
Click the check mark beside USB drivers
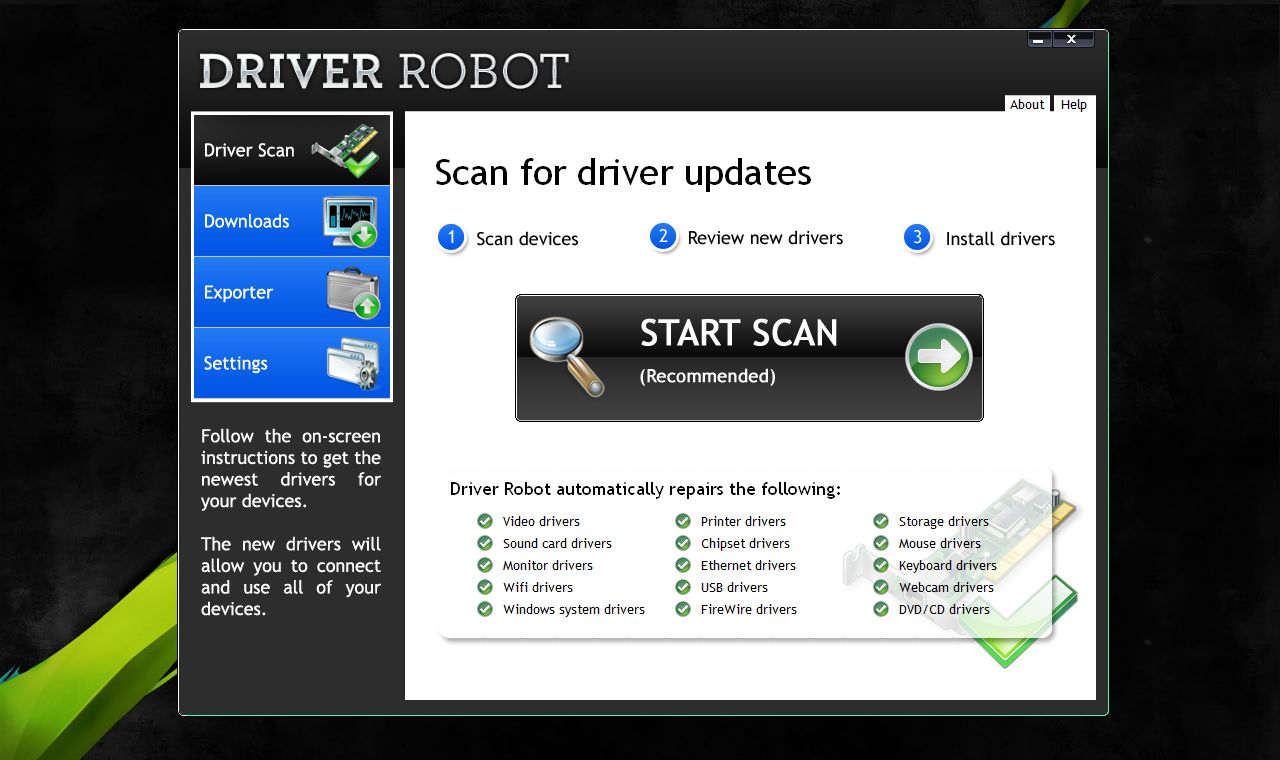pos(683,587)
